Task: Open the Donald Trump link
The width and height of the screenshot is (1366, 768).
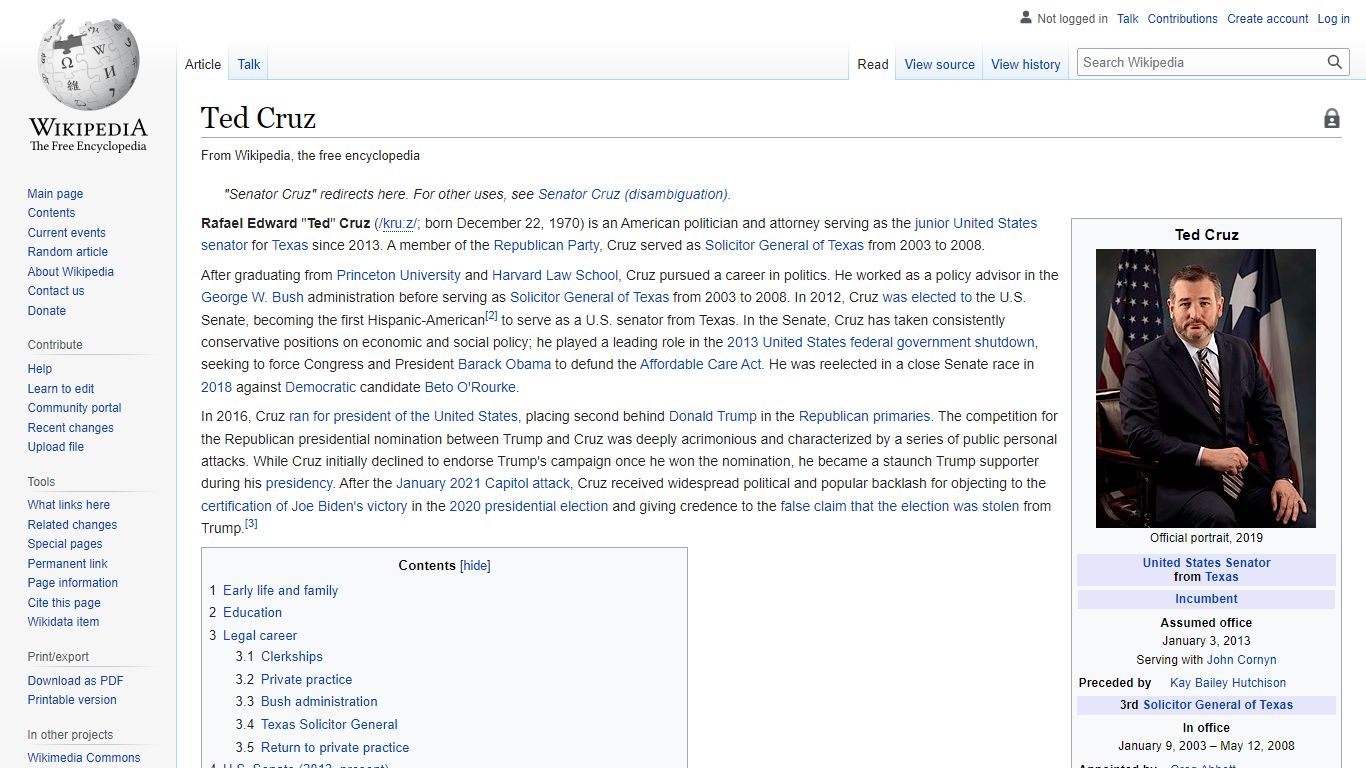Action: pos(712,416)
